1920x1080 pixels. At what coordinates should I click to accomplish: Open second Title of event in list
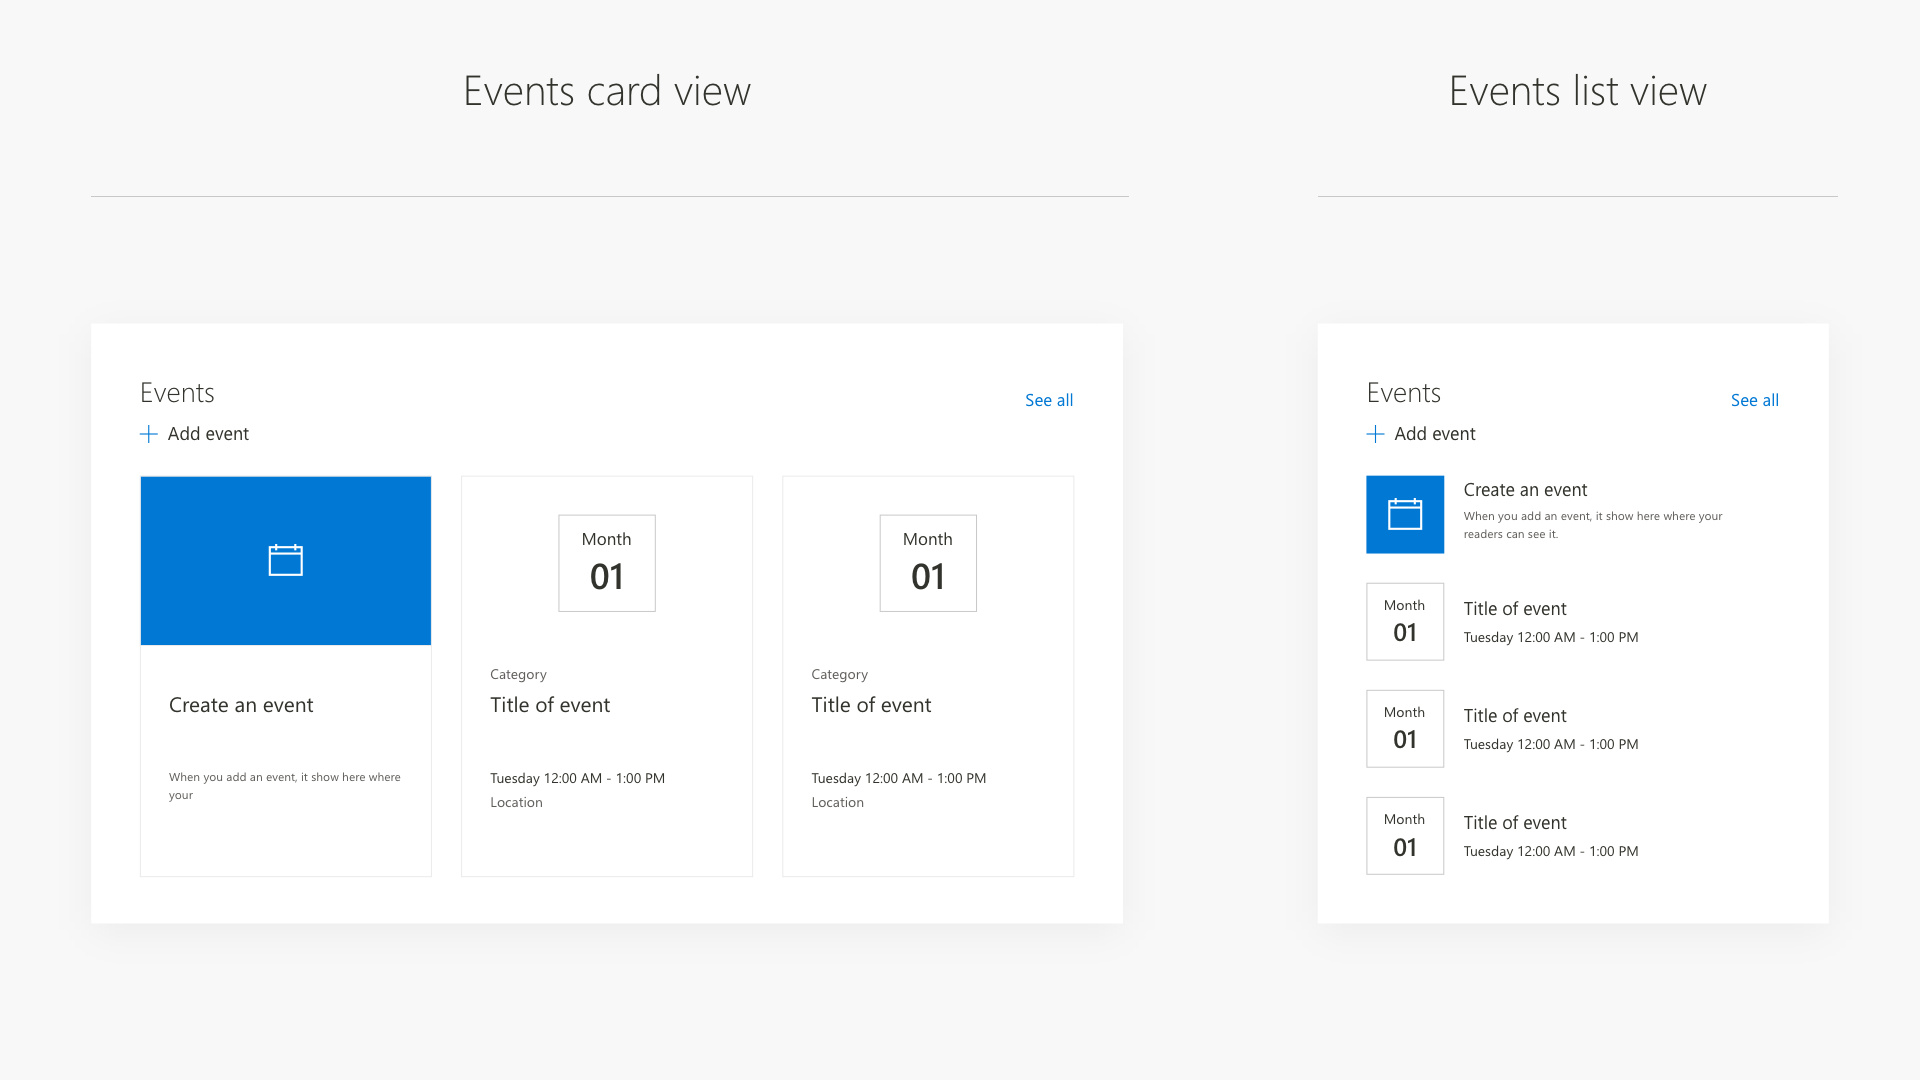[1515, 716]
